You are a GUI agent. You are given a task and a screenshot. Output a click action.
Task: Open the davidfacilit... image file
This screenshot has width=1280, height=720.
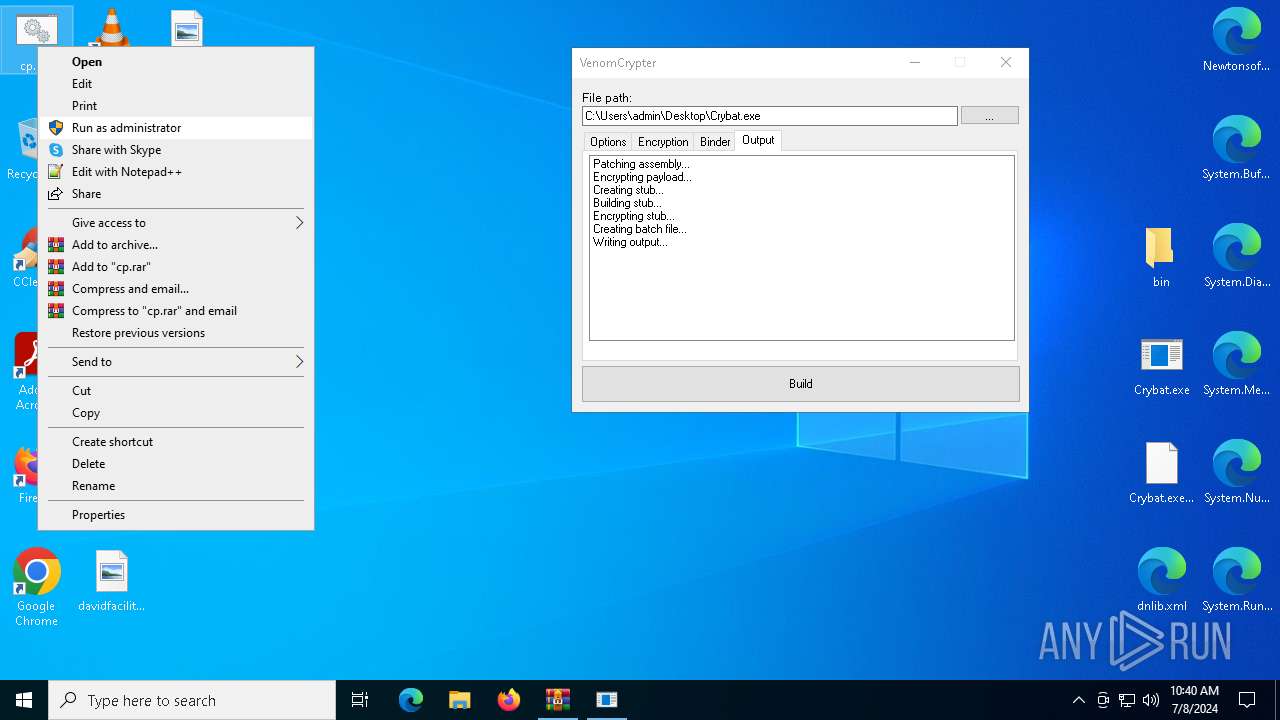(x=111, y=581)
